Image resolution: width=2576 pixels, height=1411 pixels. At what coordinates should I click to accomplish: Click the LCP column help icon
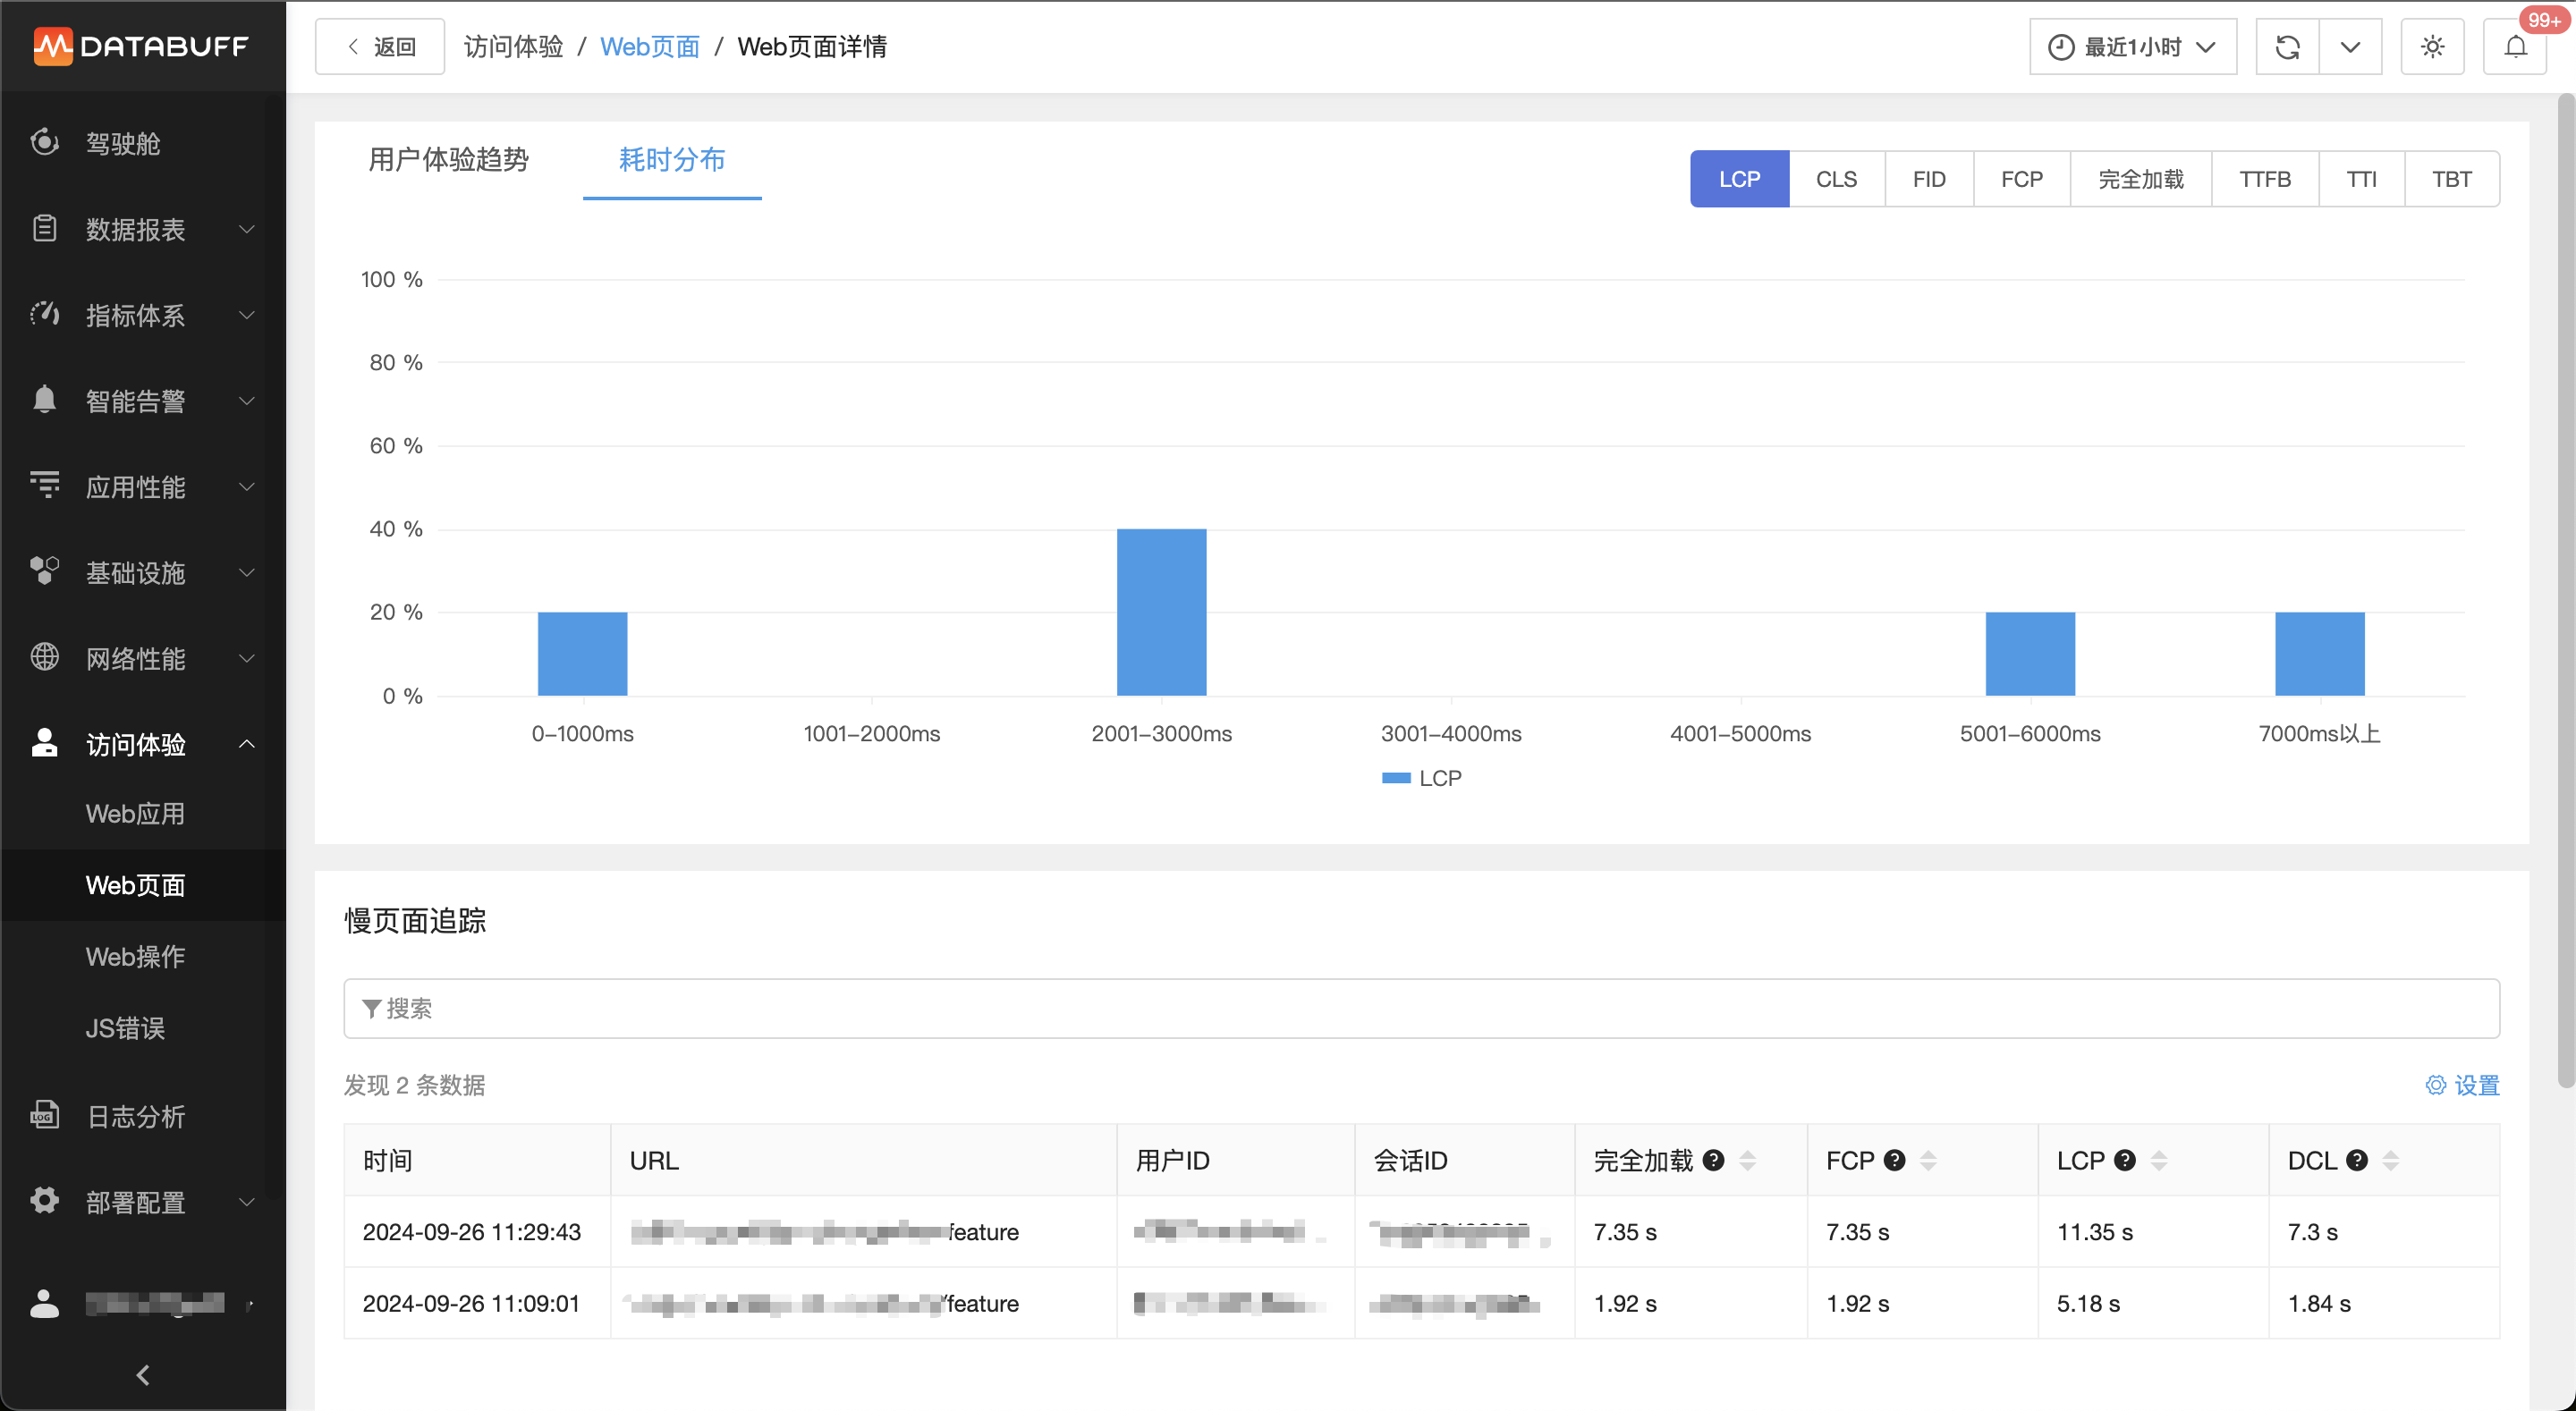(2125, 1161)
